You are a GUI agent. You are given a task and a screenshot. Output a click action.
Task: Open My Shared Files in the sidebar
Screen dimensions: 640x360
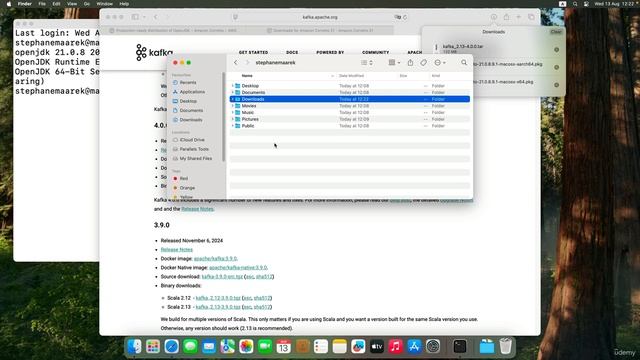tap(196, 158)
